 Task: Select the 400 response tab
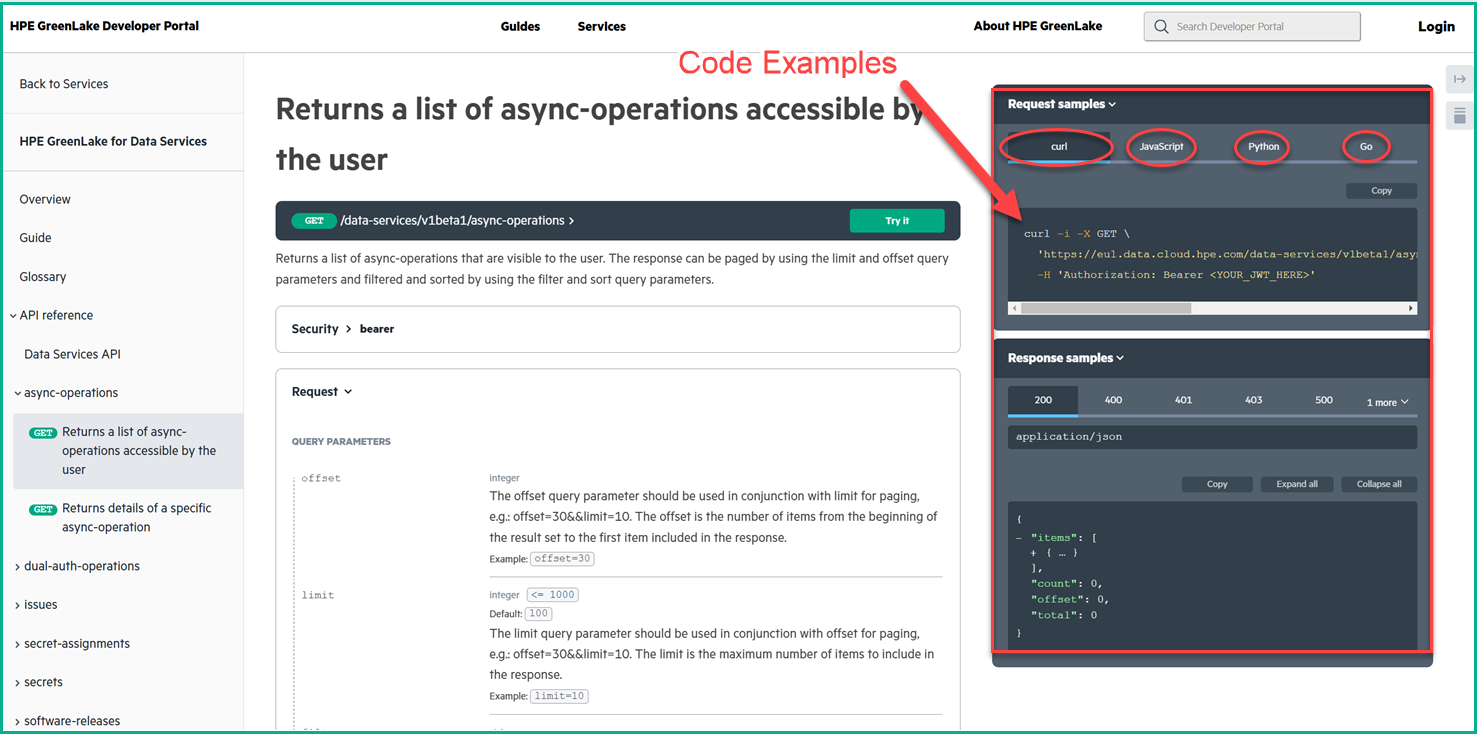1113,400
